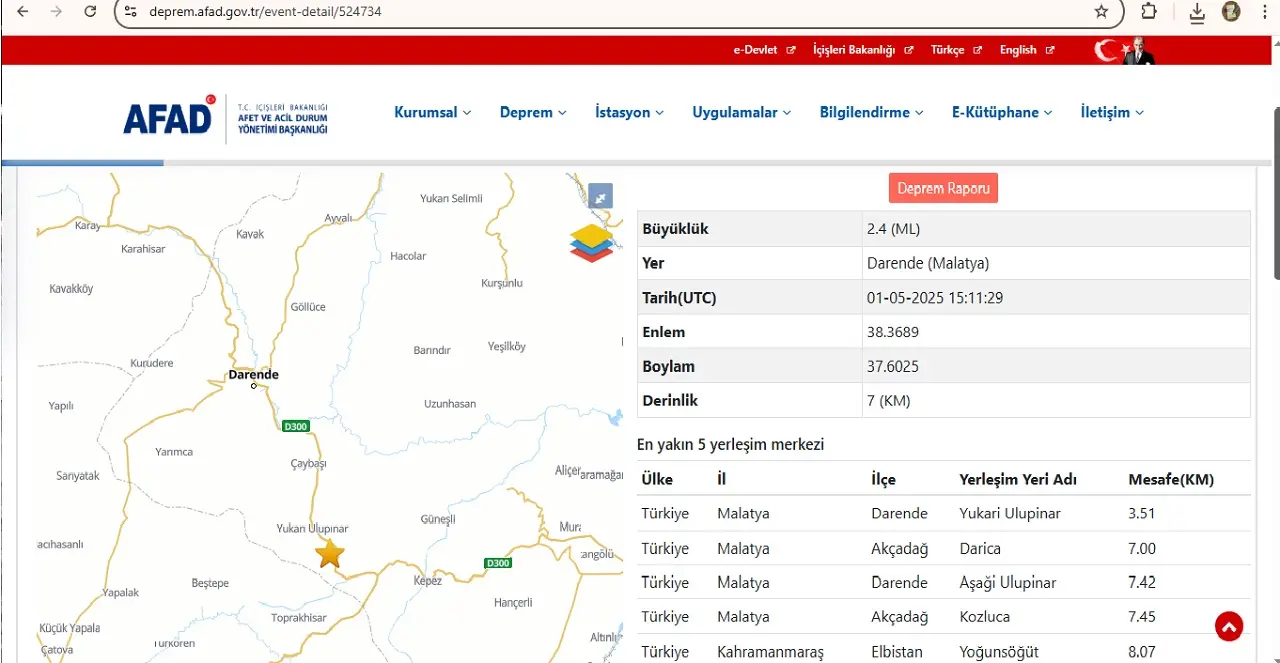This screenshot has height=663, width=1280.
Task: Bookmark this page with star icon
Action: pyautogui.click(x=1101, y=12)
